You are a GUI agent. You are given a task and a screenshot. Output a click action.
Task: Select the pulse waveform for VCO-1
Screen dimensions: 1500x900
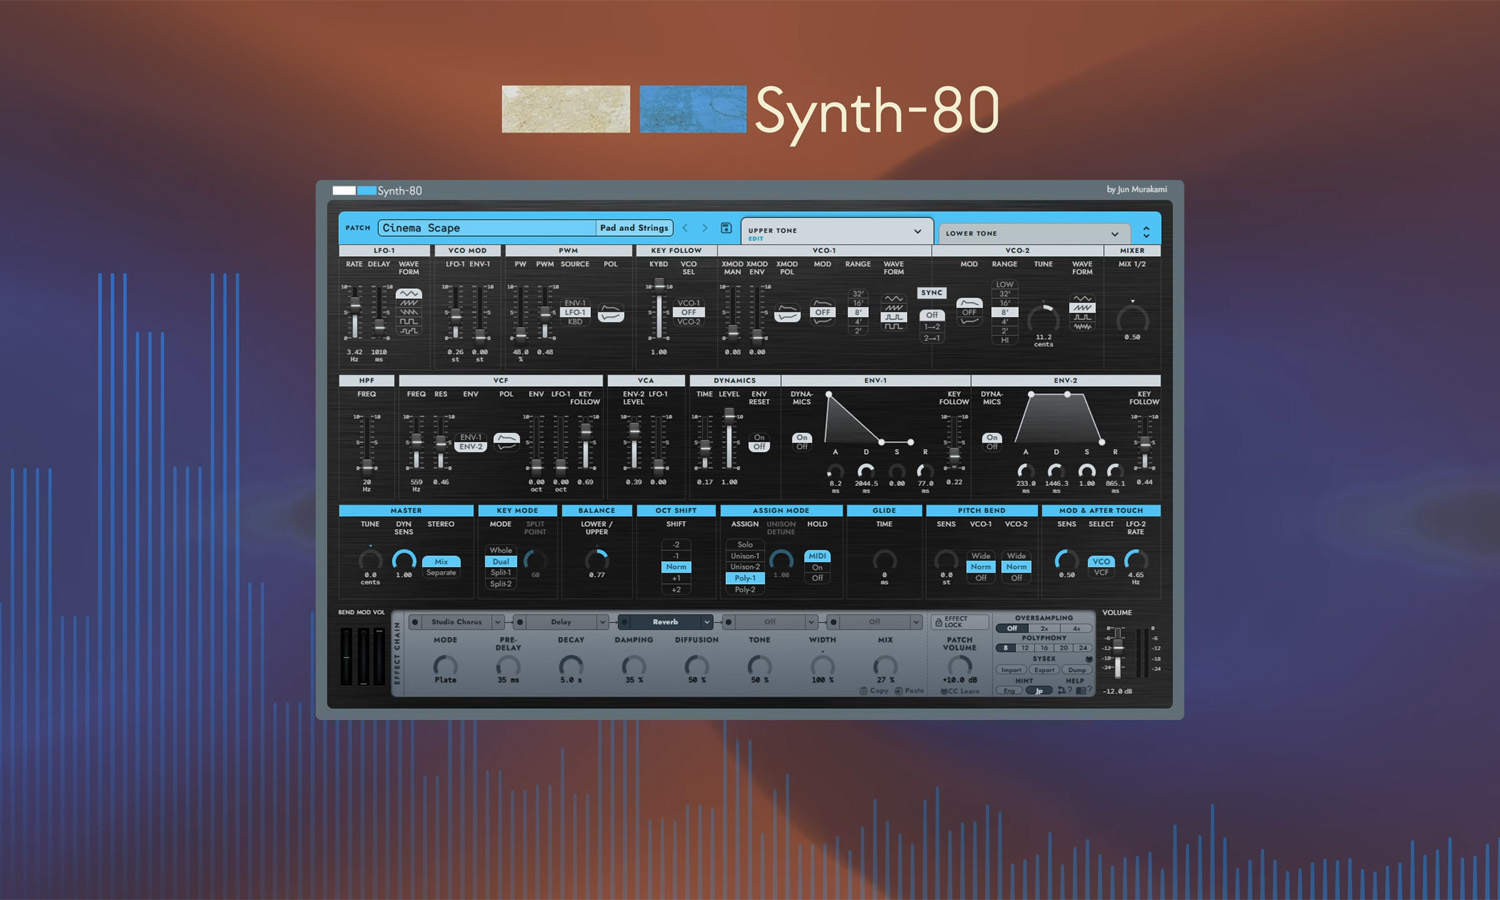(893, 318)
